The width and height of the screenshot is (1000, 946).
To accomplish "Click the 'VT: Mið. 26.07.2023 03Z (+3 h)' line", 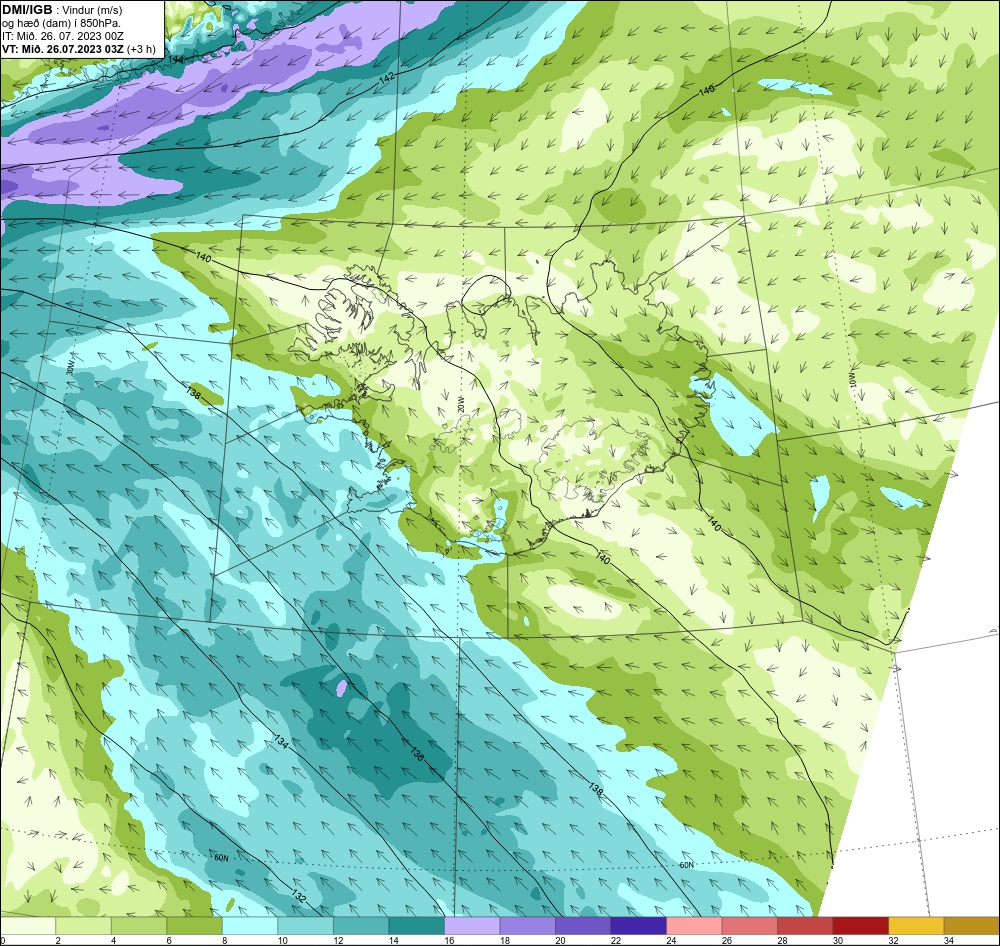I will pyautogui.click(x=78, y=49).
